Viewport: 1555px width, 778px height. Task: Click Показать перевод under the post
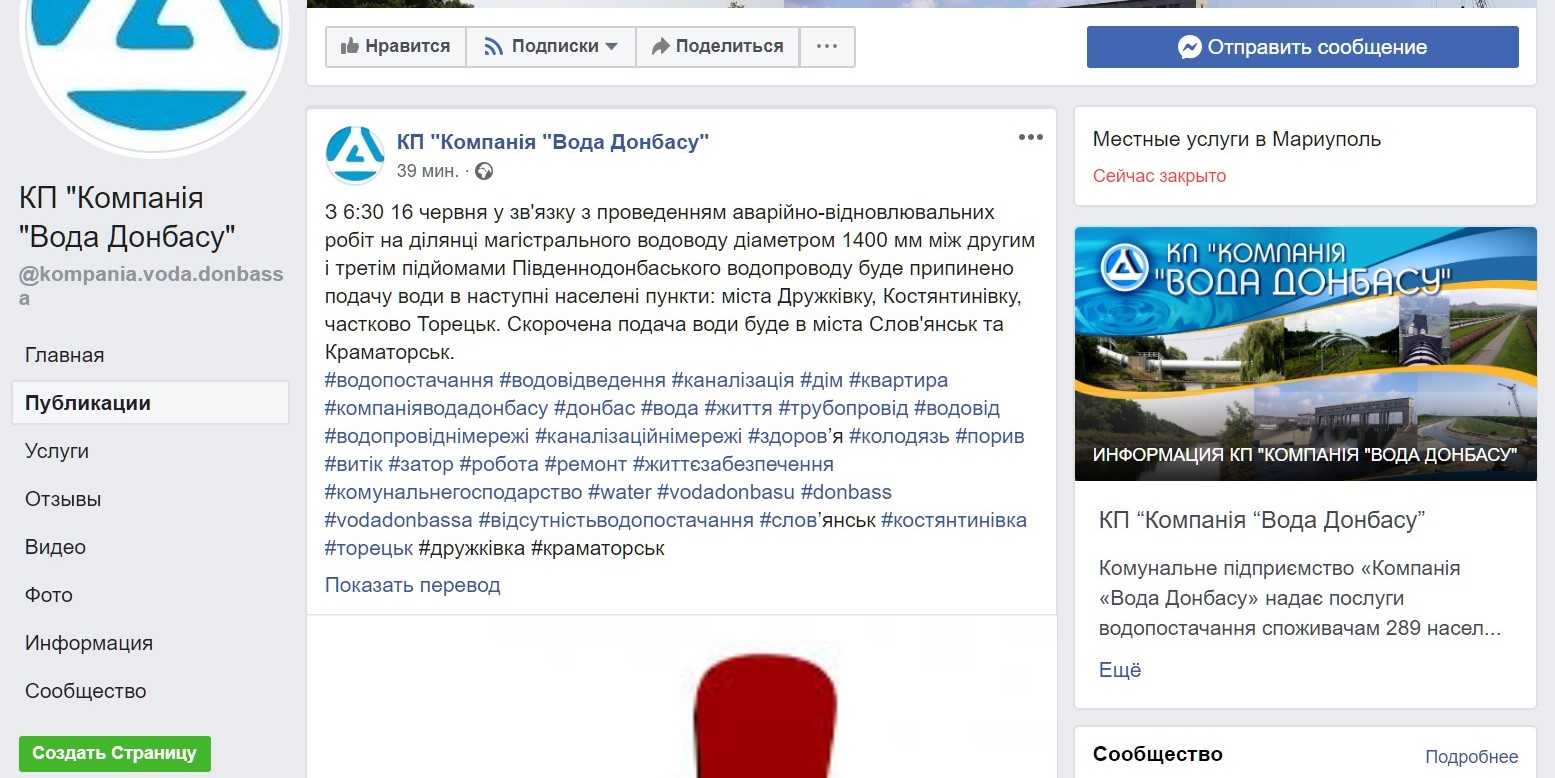412,585
